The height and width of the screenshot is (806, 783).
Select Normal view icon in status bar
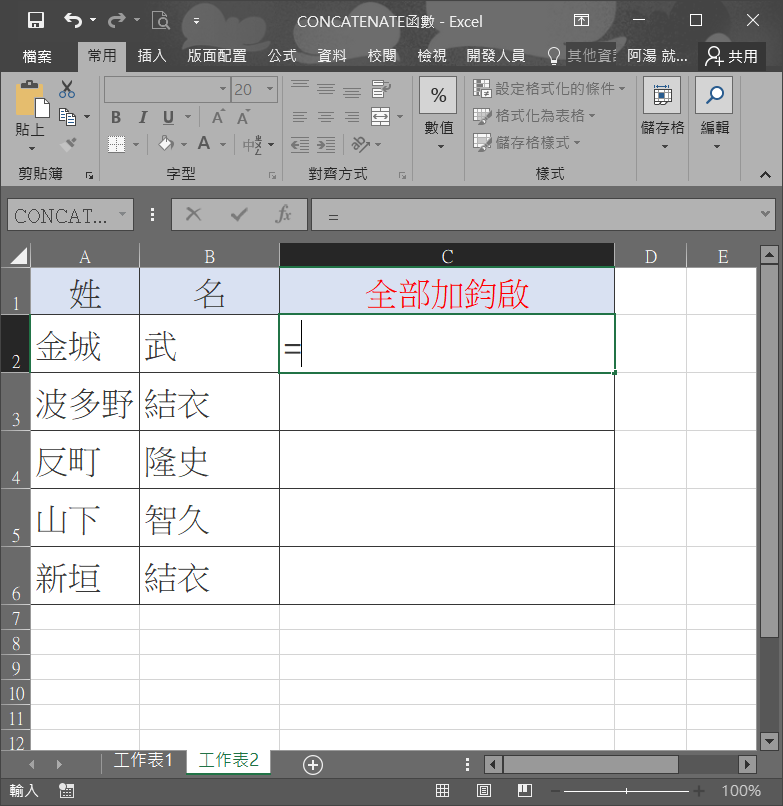click(442, 791)
